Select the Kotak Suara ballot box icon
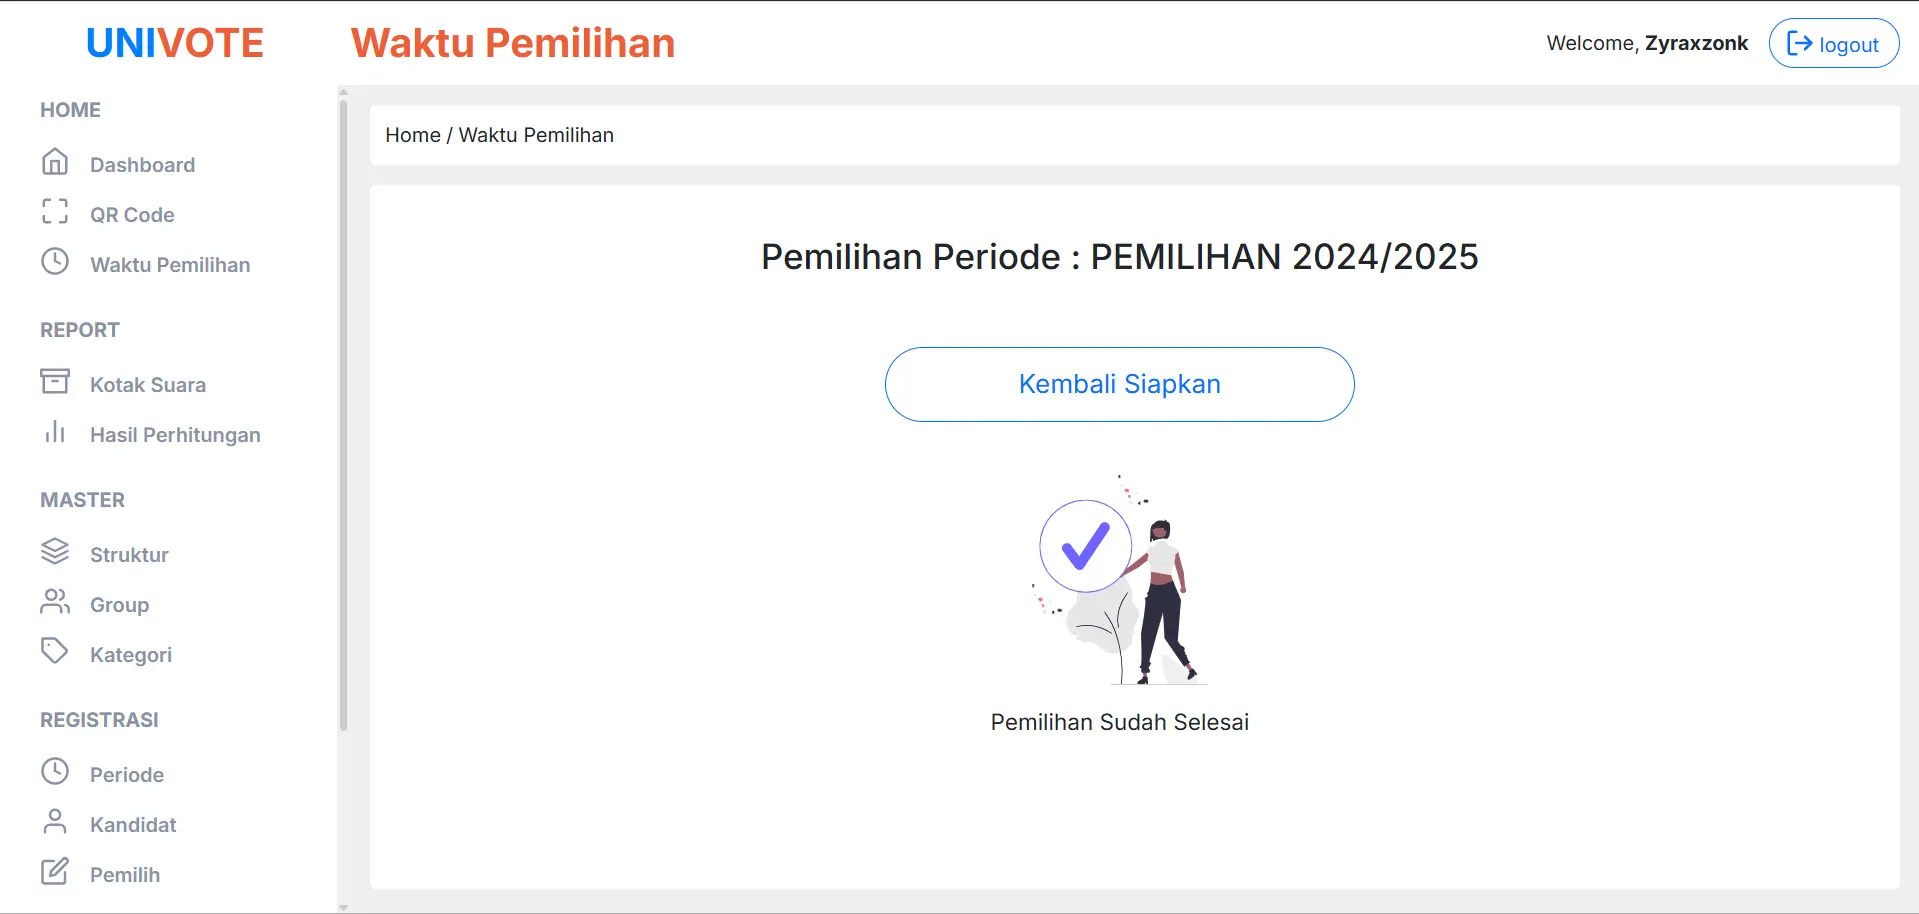Viewport: 1919px width, 914px height. (55, 383)
